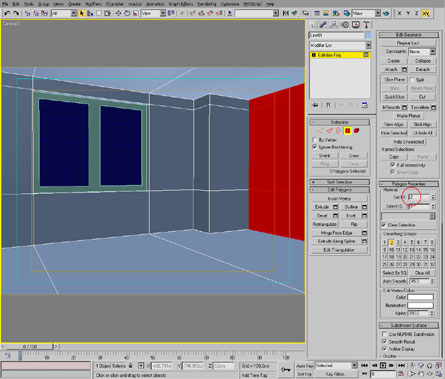Open the Inset settings box icon
Viewport: 445px width, 379px height.
pos(365,216)
